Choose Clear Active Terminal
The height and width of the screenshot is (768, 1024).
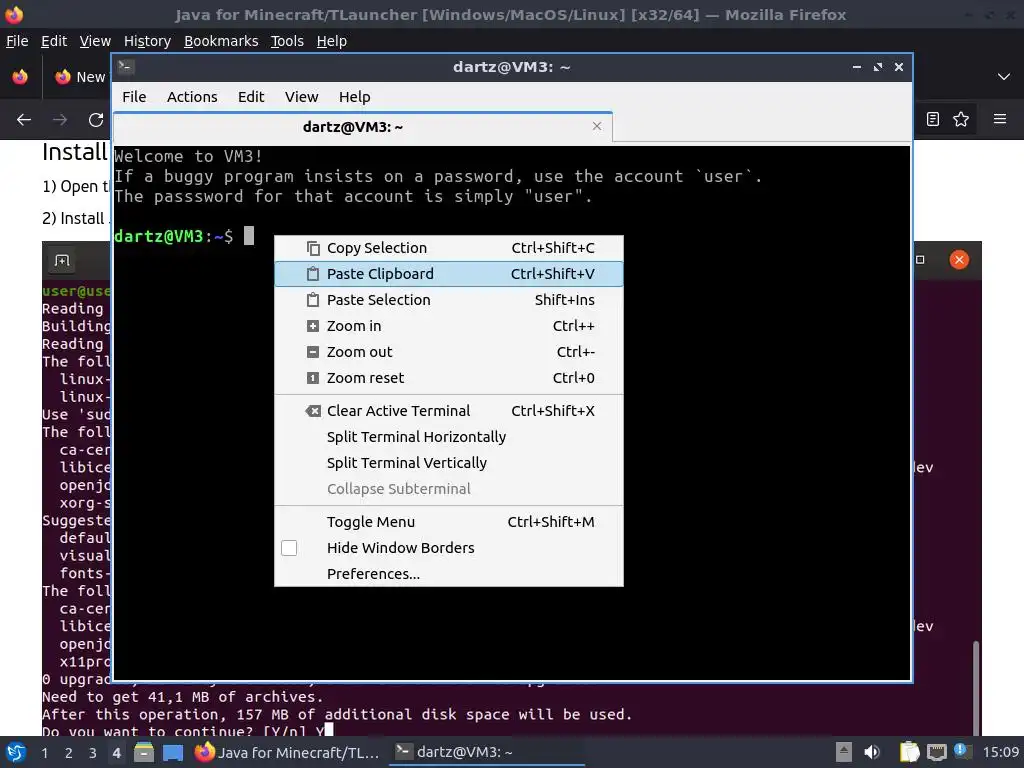tap(449, 411)
